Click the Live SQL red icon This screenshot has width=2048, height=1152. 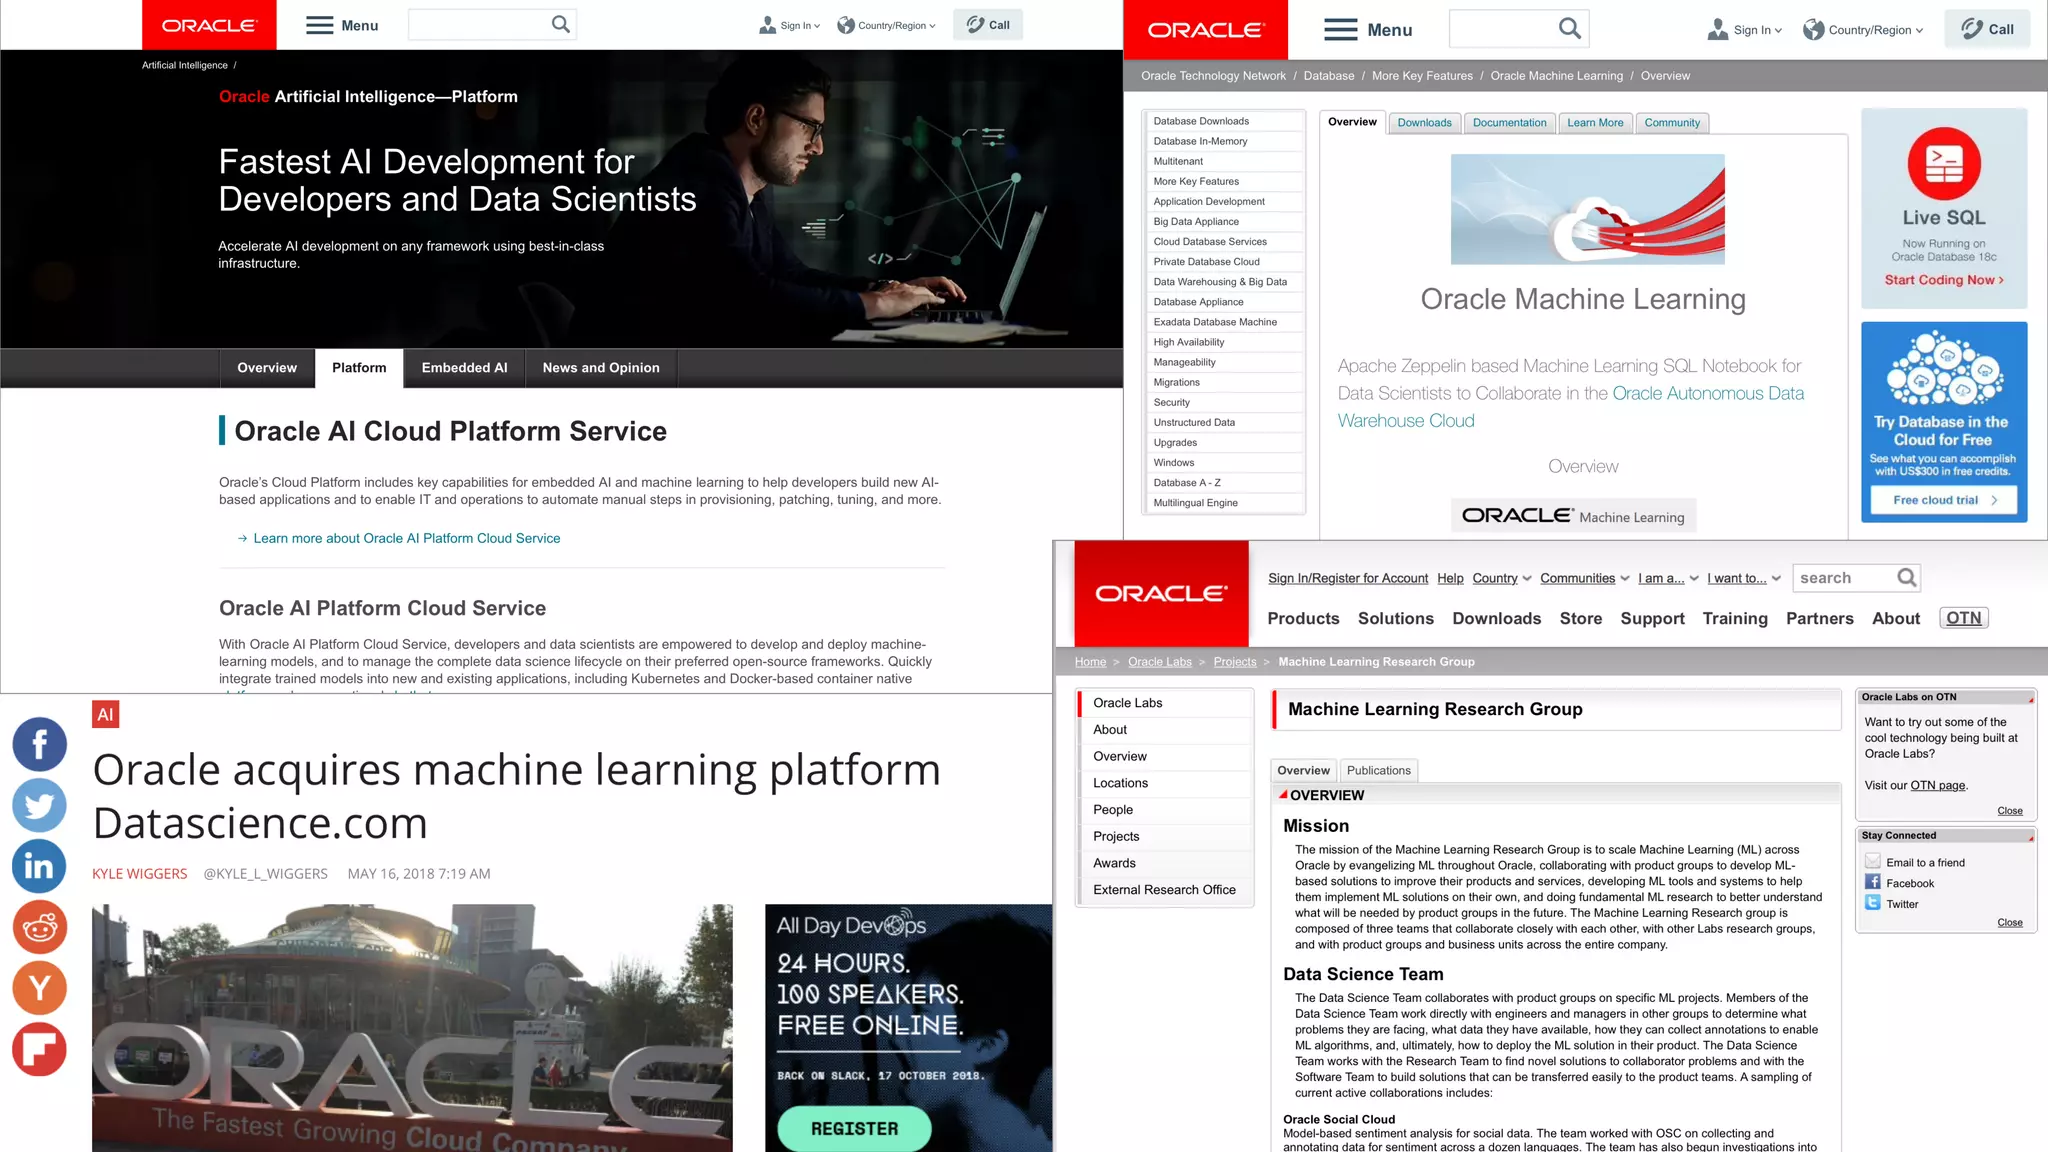point(1943,163)
